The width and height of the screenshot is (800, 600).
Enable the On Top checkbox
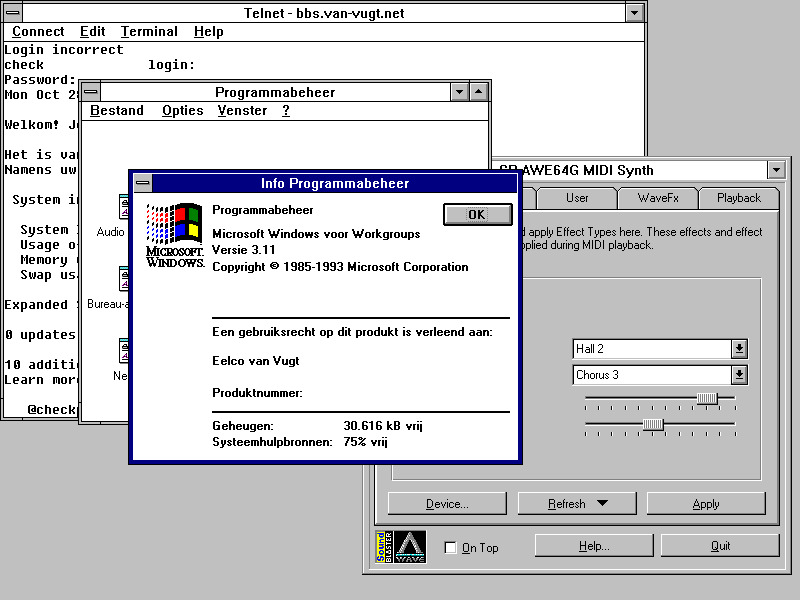tap(451, 548)
